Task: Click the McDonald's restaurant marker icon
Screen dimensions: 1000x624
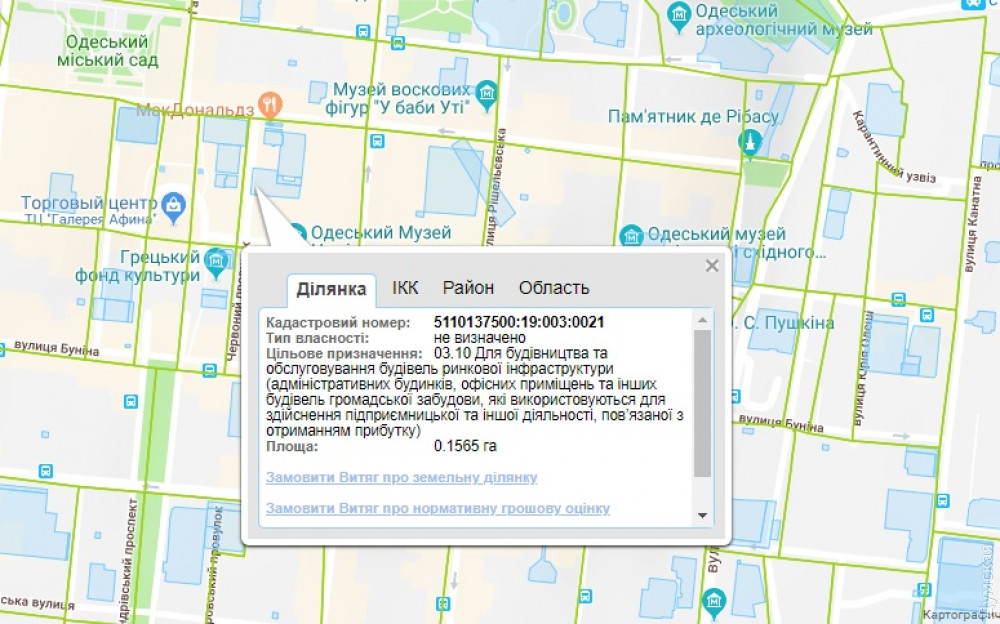Action: [268, 102]
